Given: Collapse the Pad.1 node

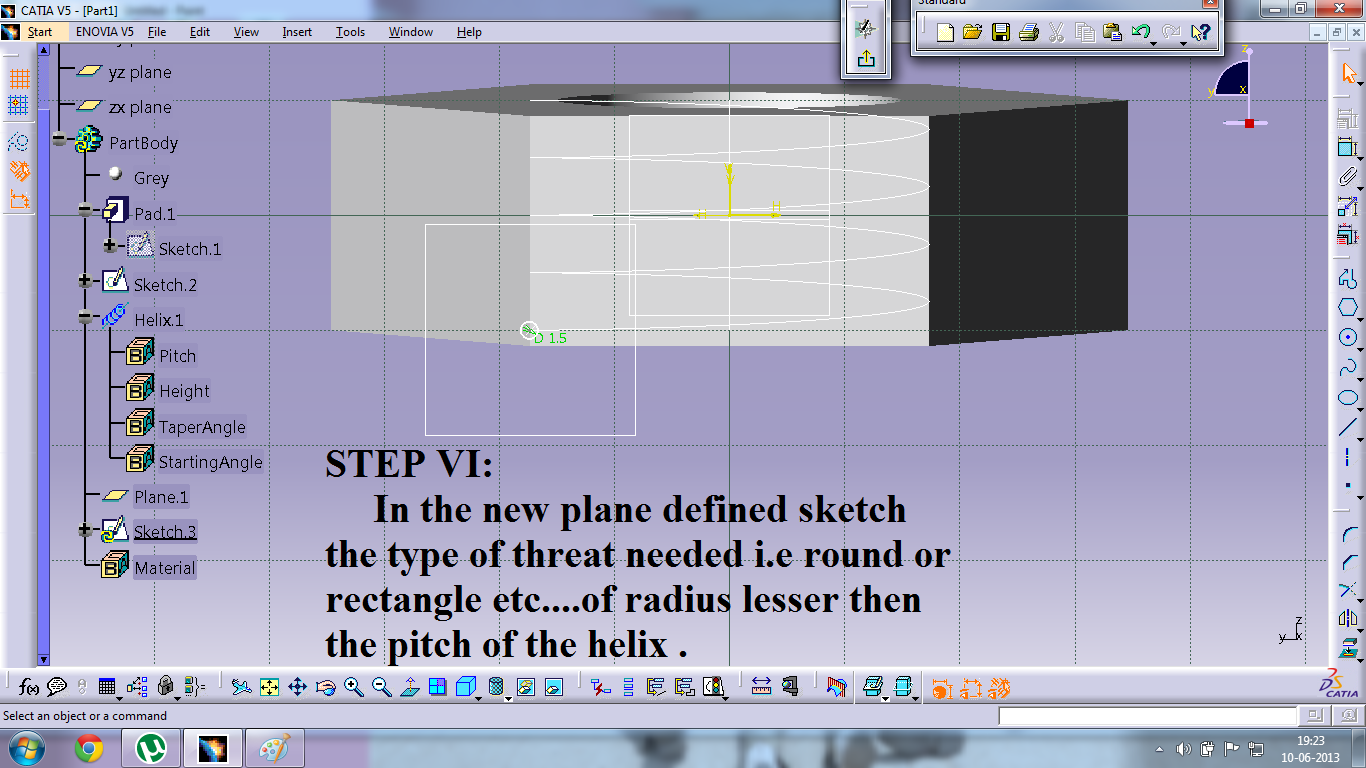Looking at the screenshot, I should tap(85, 210).
